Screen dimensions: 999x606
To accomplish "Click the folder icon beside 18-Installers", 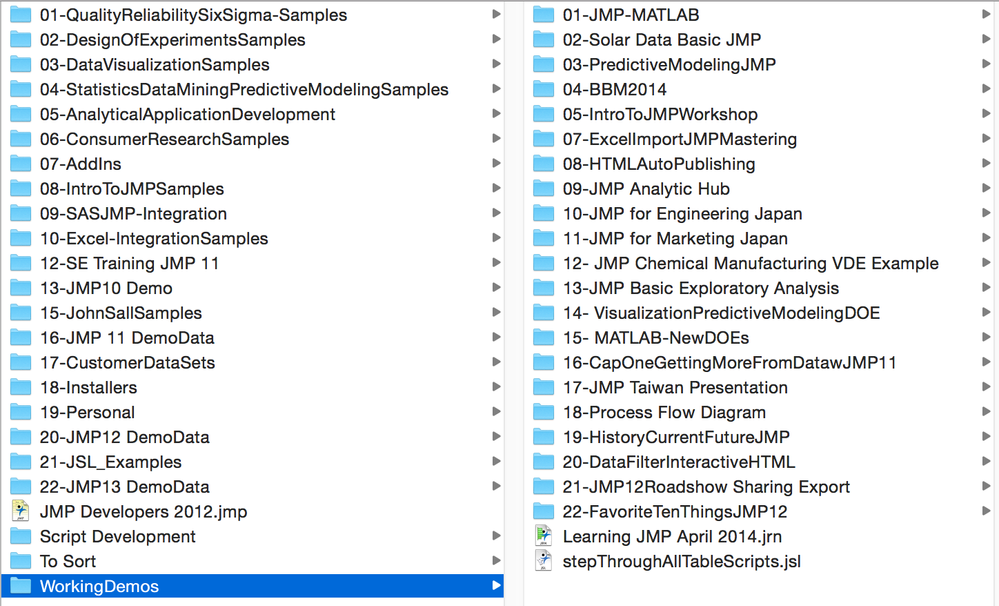I will pos(20,387).
